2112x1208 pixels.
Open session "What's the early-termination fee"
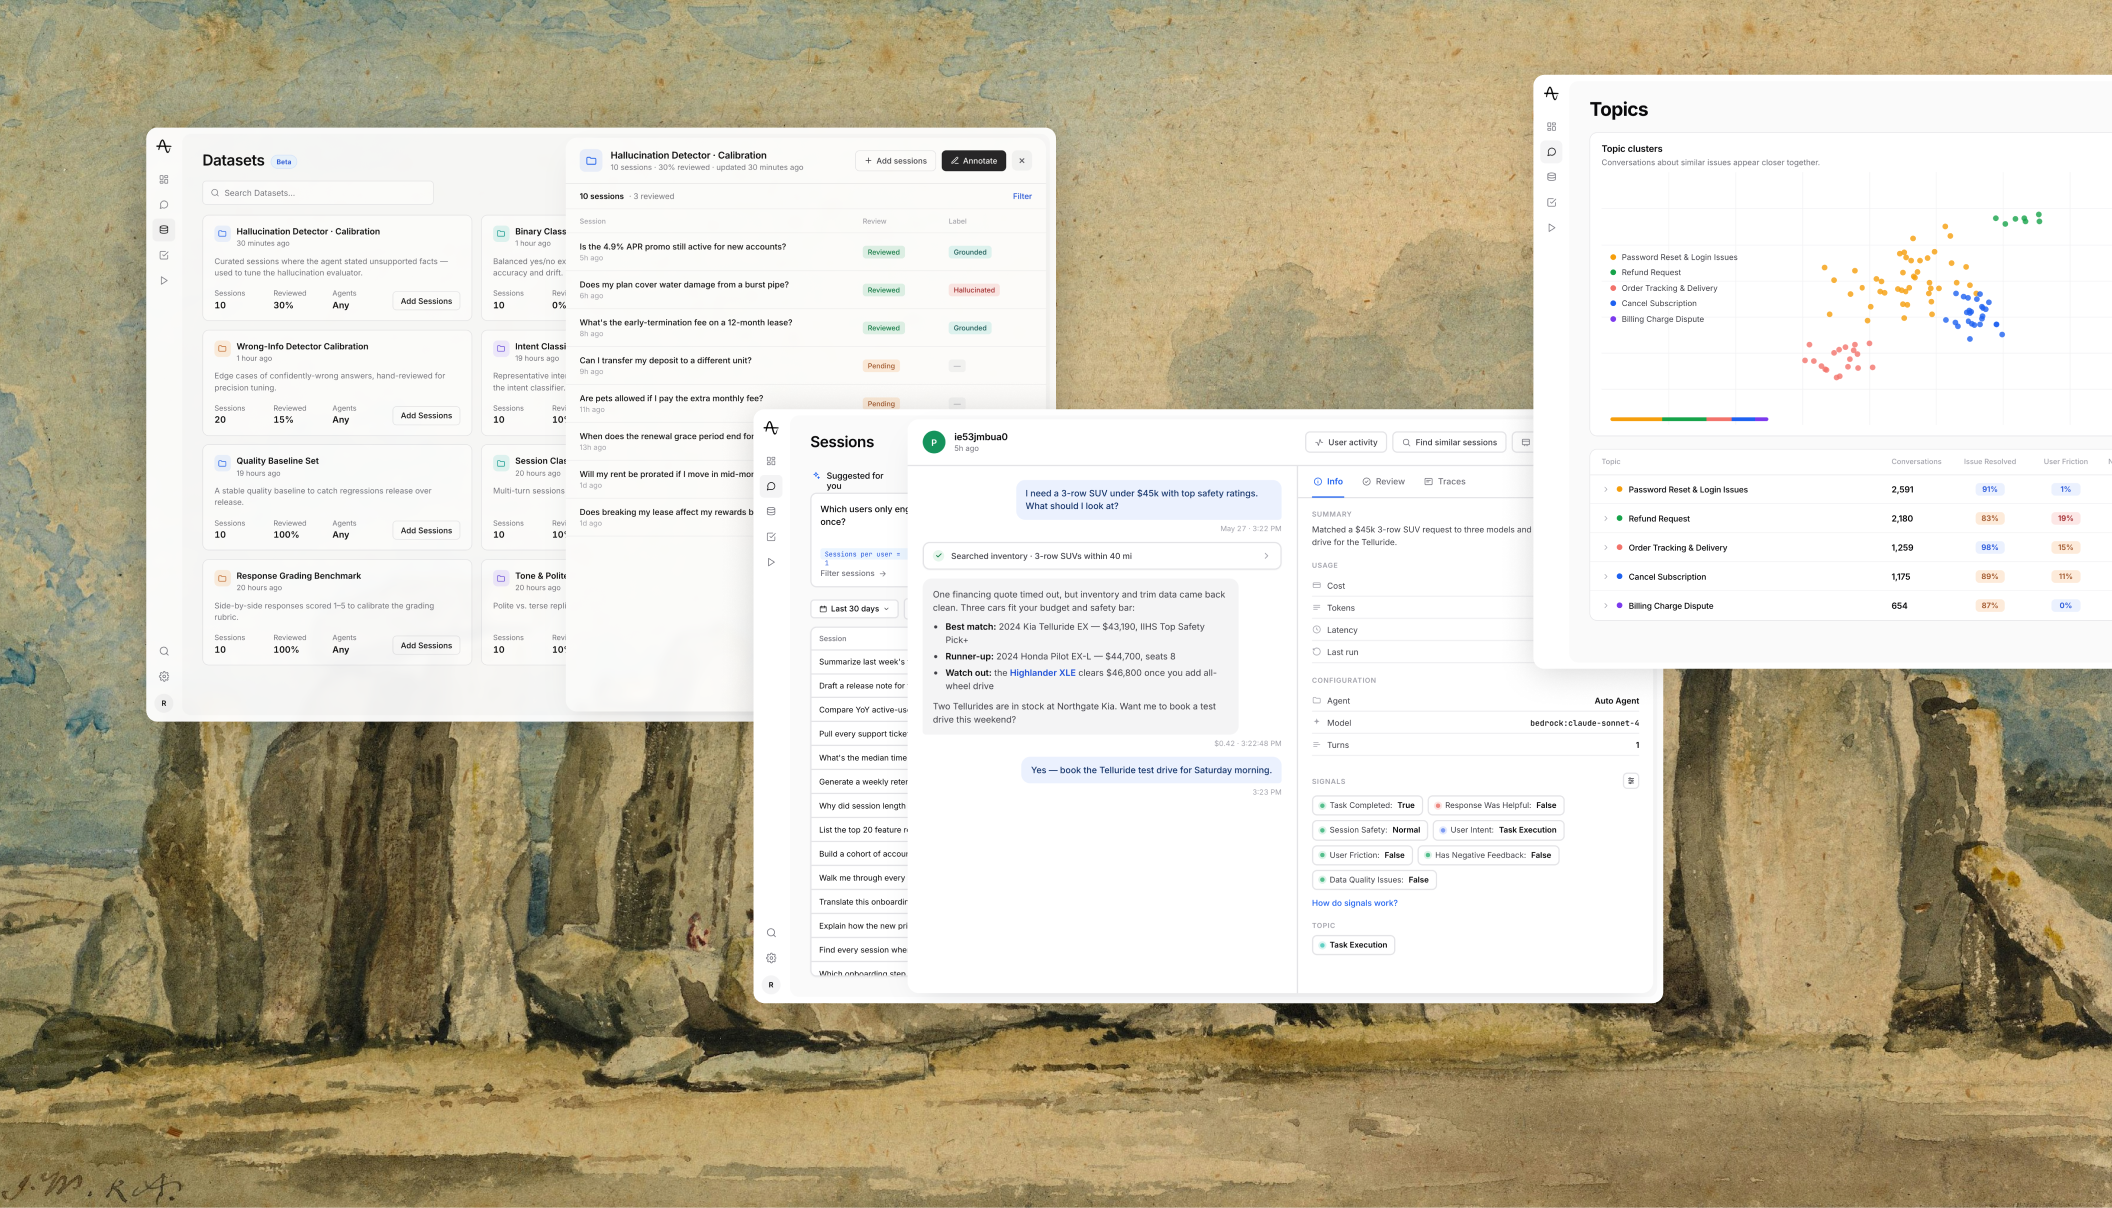[806, 328]
